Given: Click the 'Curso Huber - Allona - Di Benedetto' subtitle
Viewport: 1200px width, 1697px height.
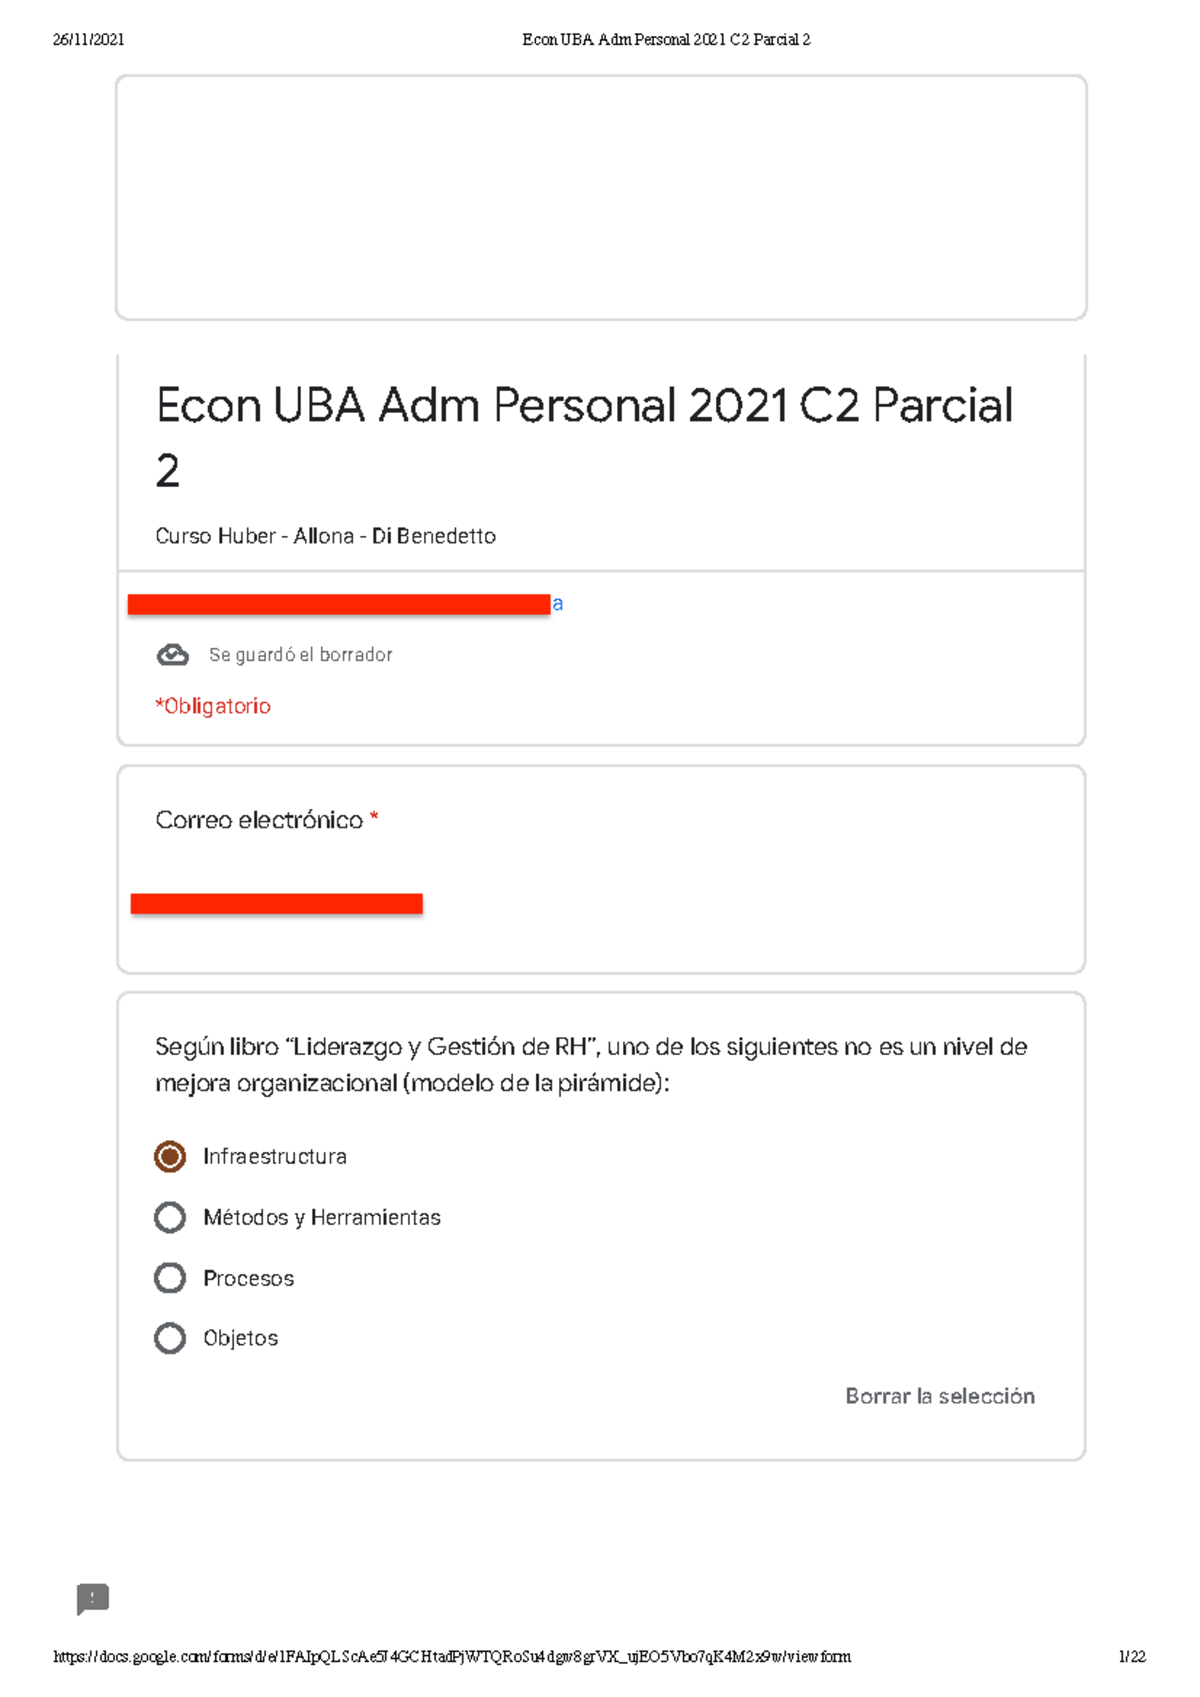Looking at the screenshot, I should point(326,536).
